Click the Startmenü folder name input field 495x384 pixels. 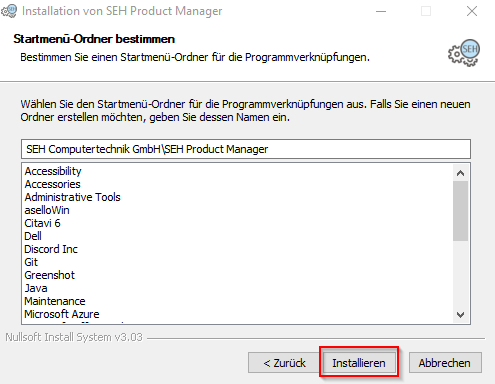click(246, 149)
